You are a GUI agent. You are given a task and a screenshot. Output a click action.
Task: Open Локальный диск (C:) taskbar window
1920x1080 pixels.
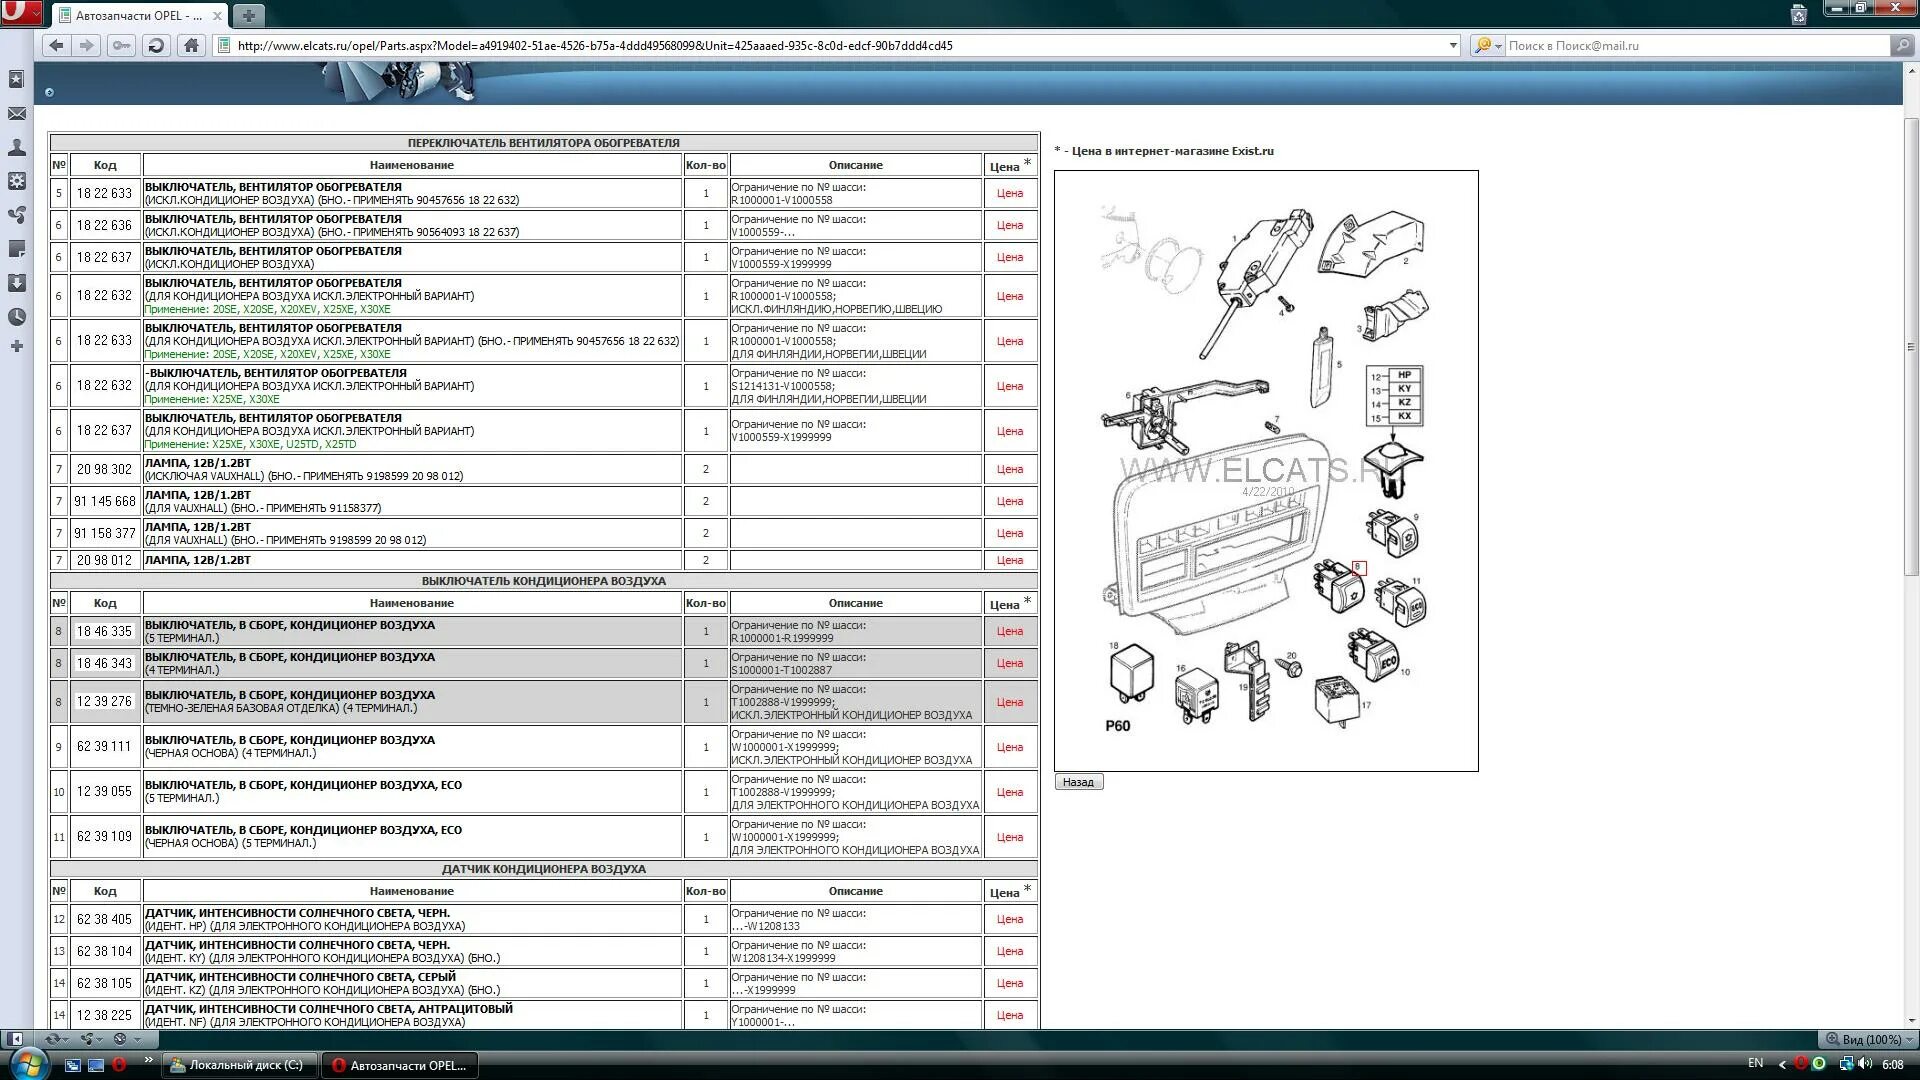240,1065
